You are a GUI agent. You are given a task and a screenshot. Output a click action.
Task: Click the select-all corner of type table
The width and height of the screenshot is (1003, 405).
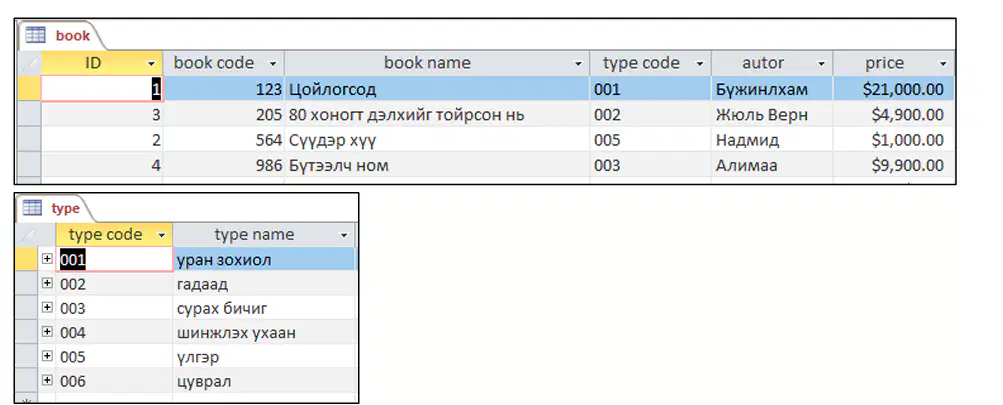pos(36,235)
